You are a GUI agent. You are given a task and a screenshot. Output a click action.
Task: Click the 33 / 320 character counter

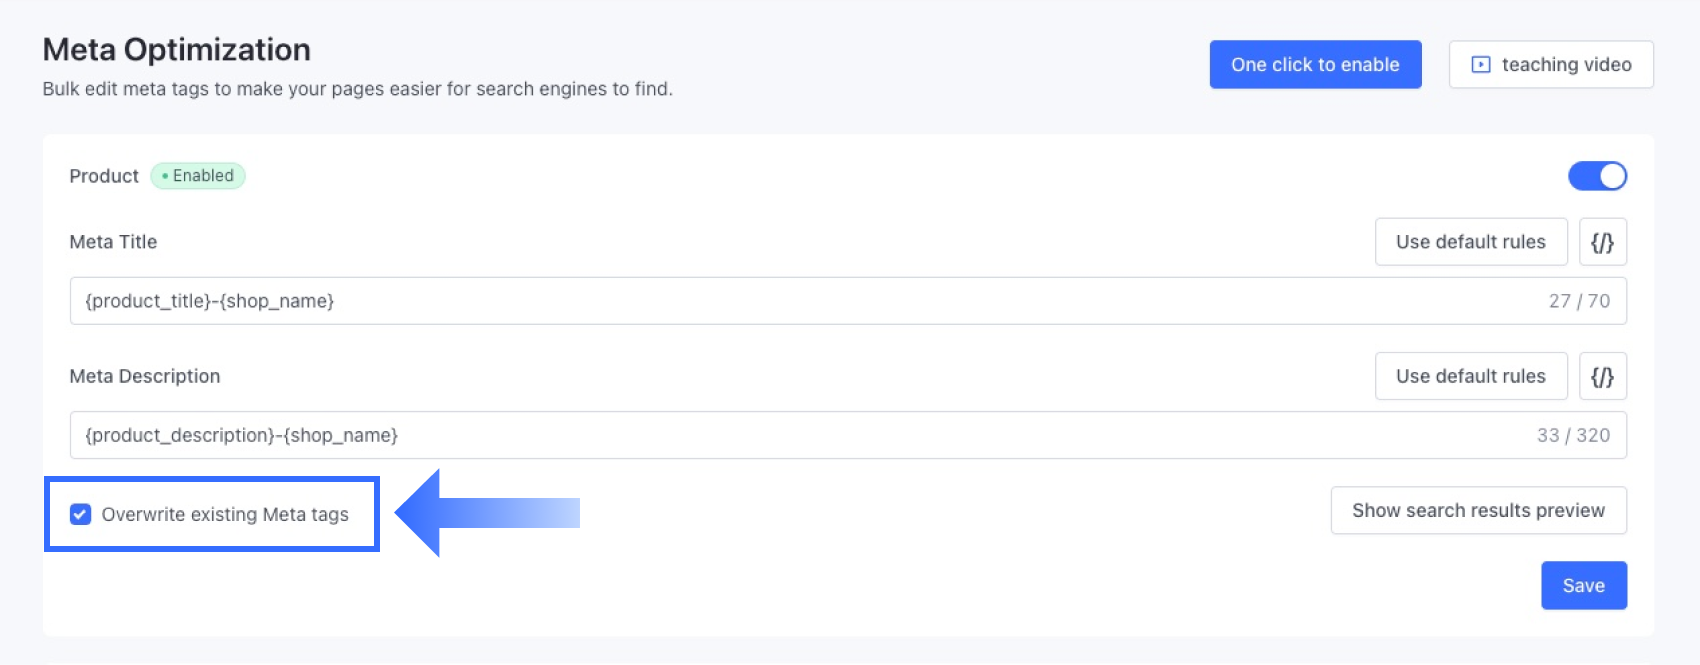[x=1573, y=435]
